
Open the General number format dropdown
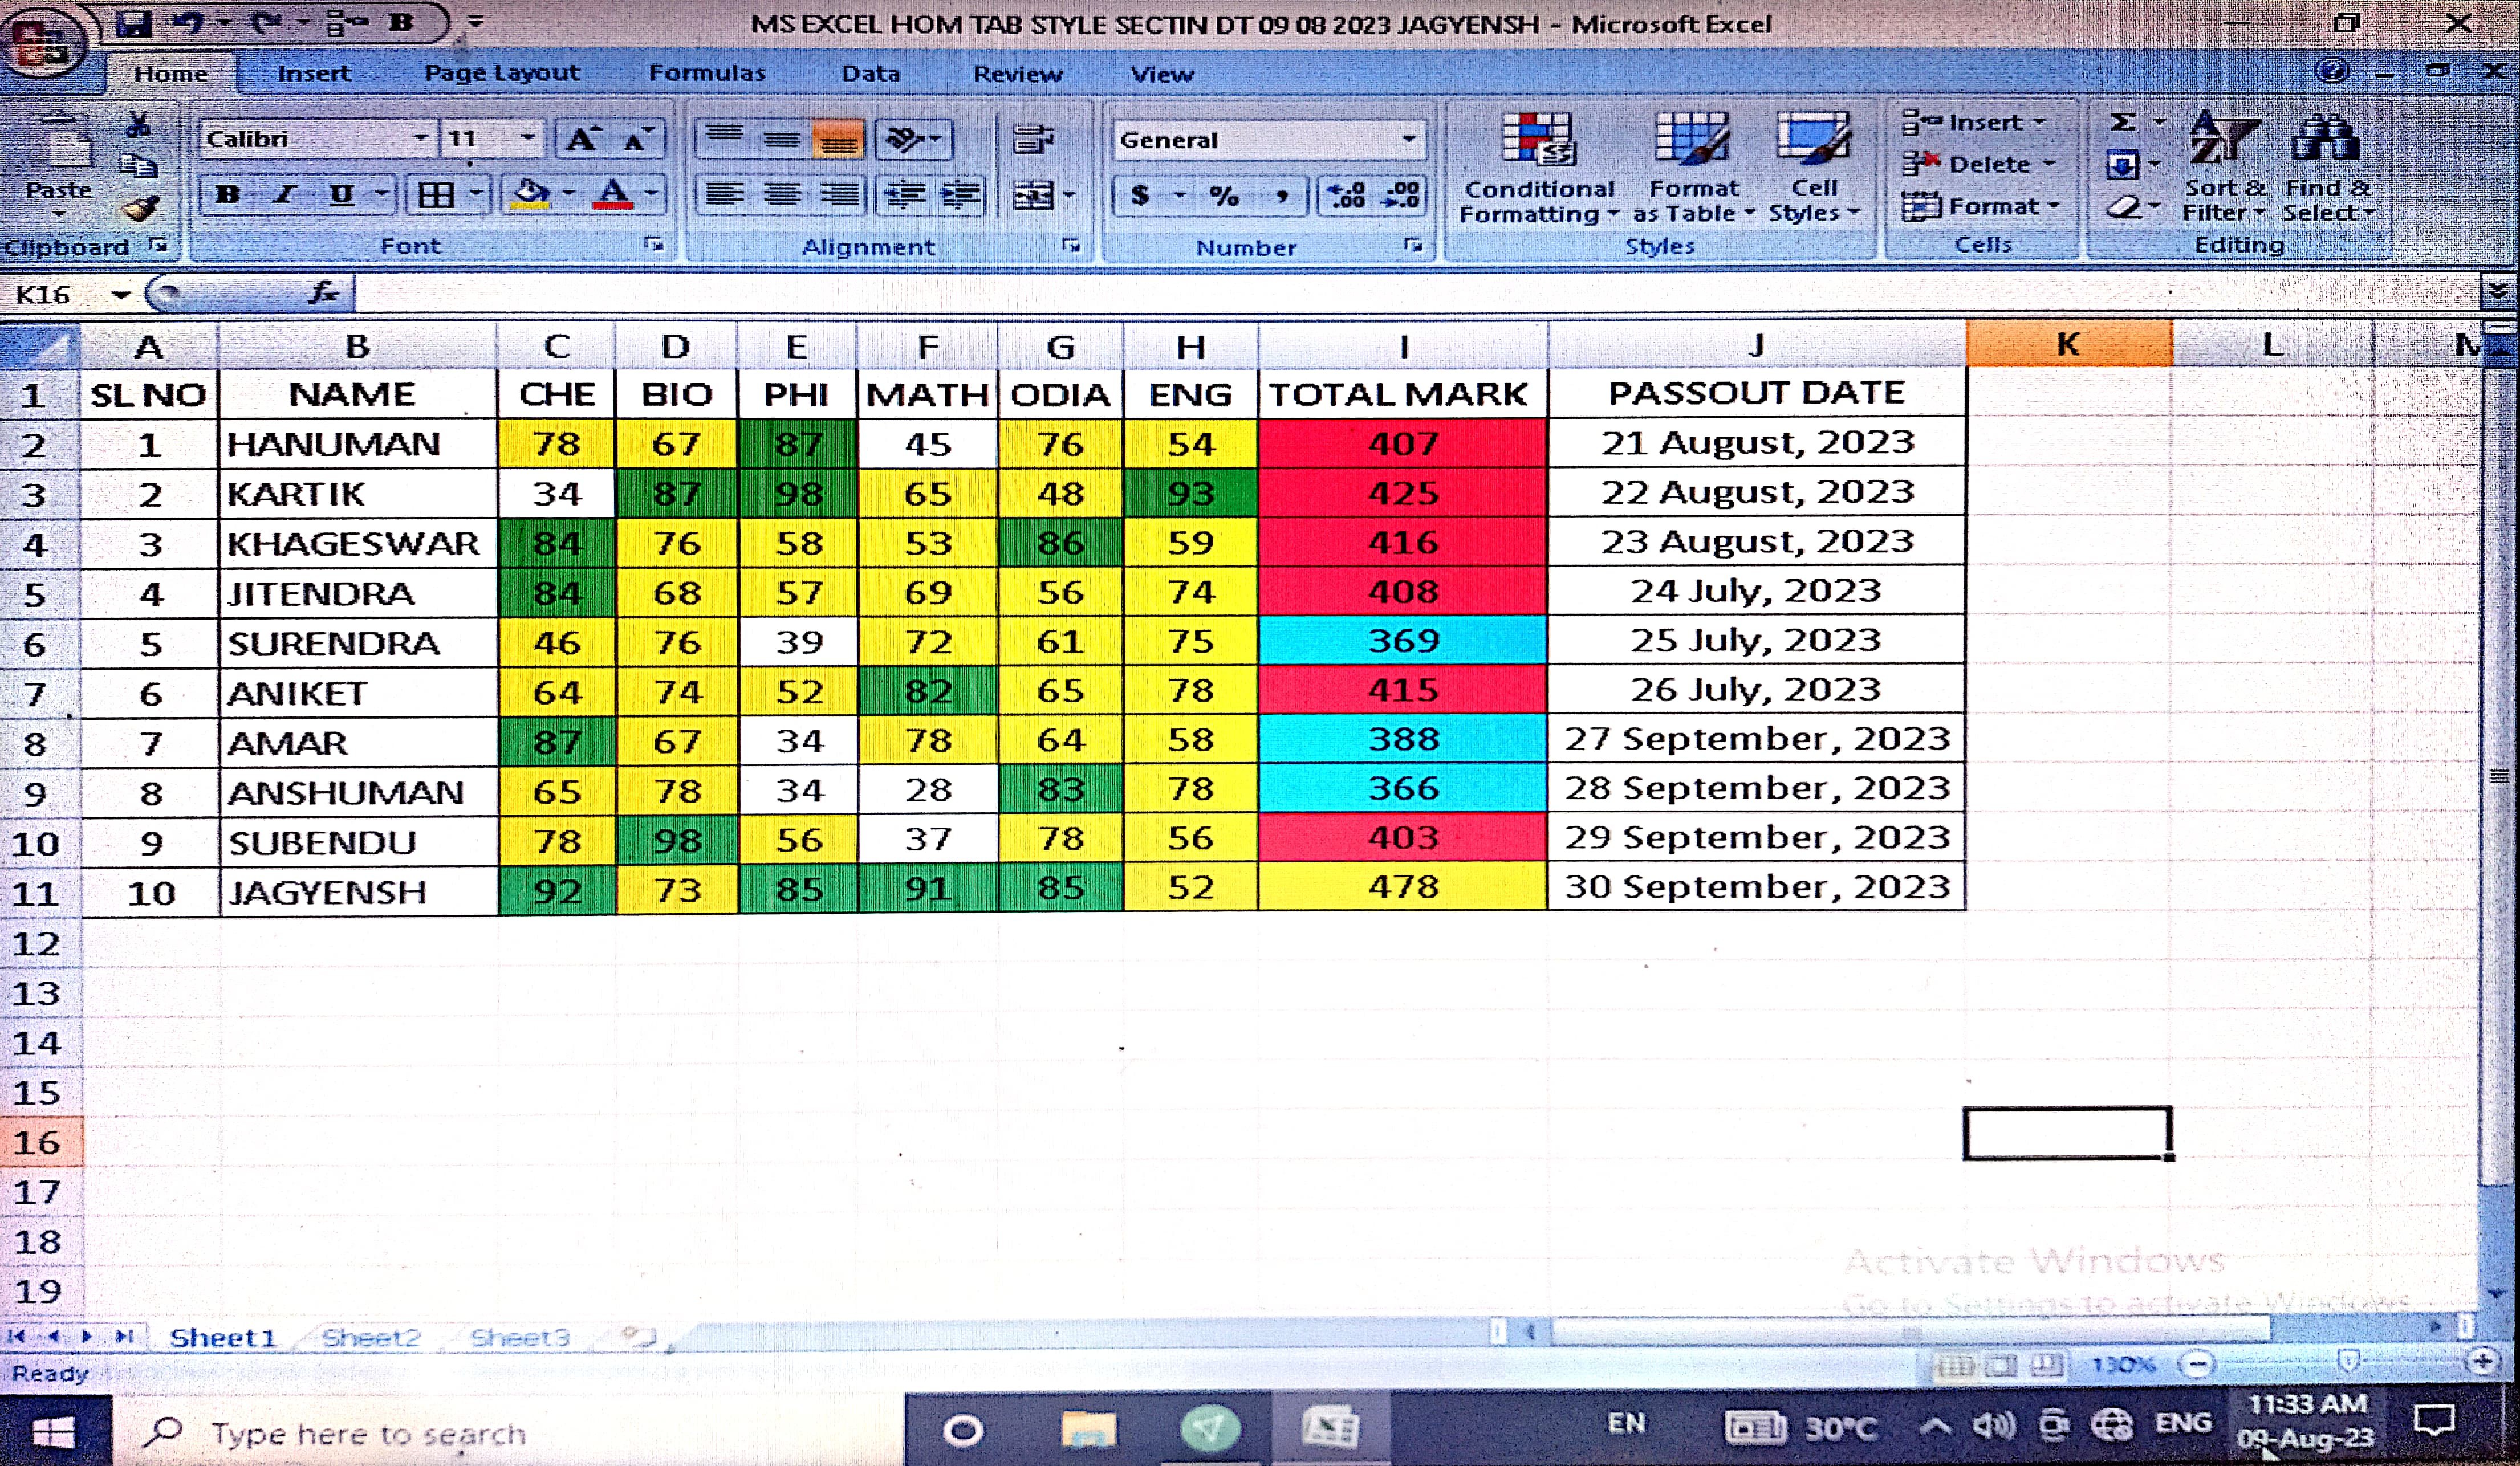tap(1409, 140)
